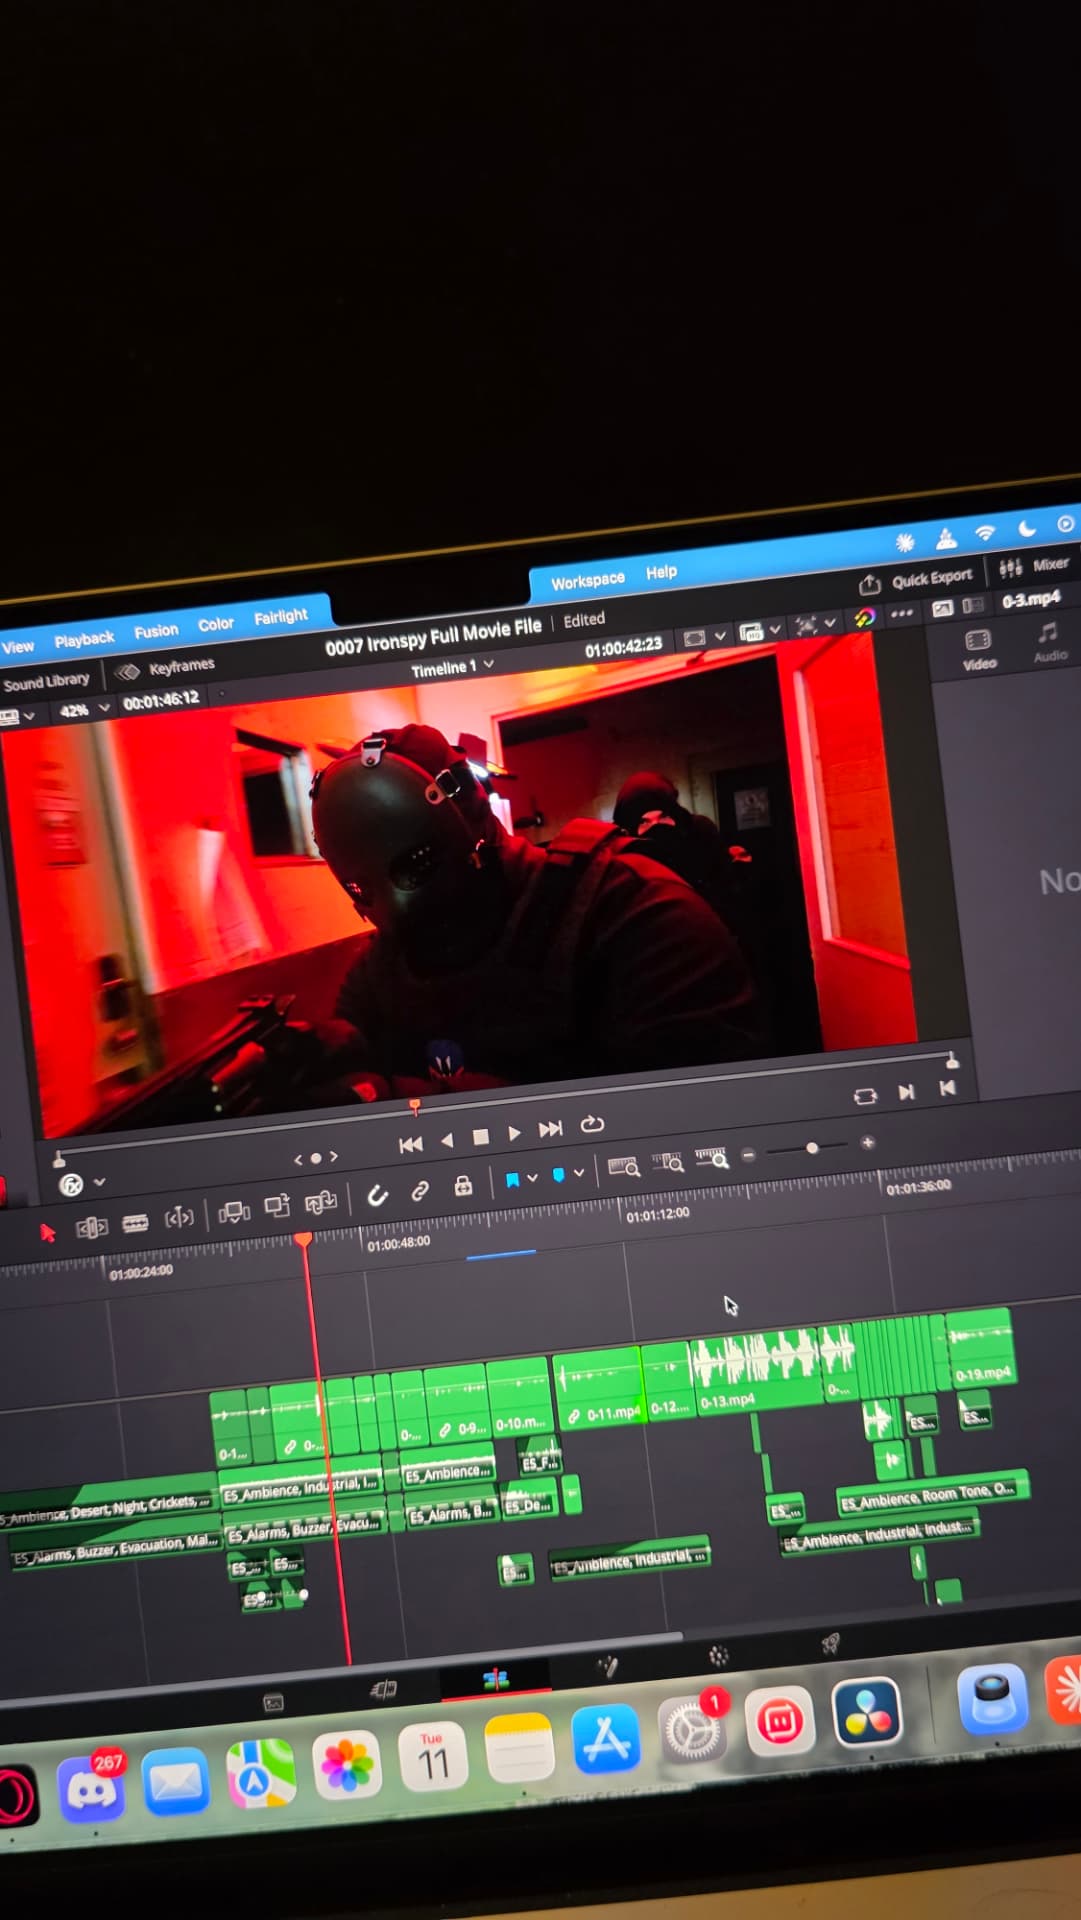The image size is (1081, 1920).
Task: Open the Sound Library panel
Action: pos(46,682)
